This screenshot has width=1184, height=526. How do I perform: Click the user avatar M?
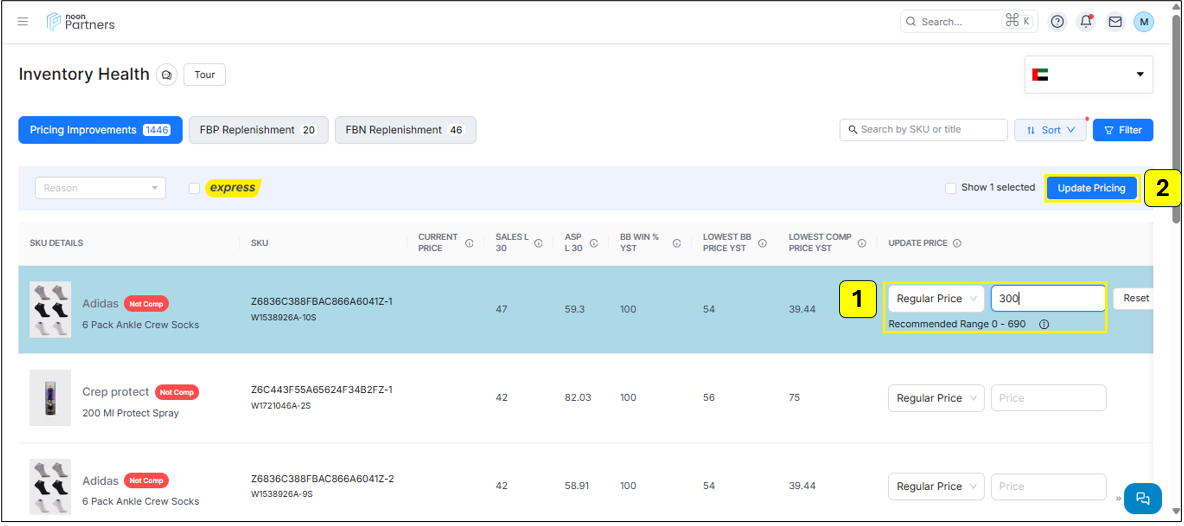(x=1143, y=21)
